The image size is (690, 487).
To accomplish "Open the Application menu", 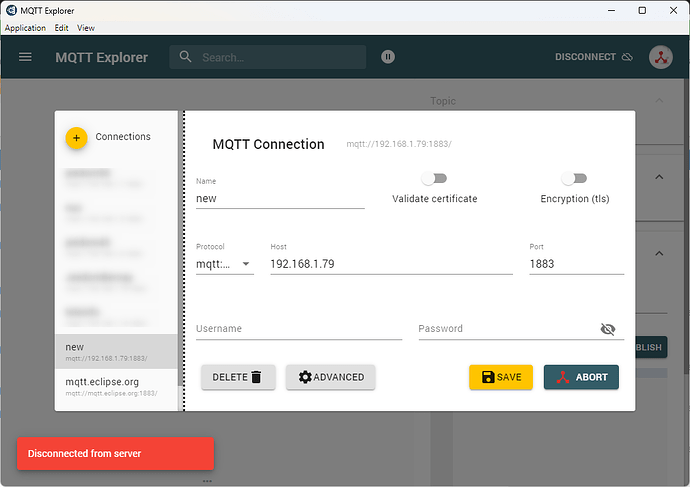I will [25, 28].
